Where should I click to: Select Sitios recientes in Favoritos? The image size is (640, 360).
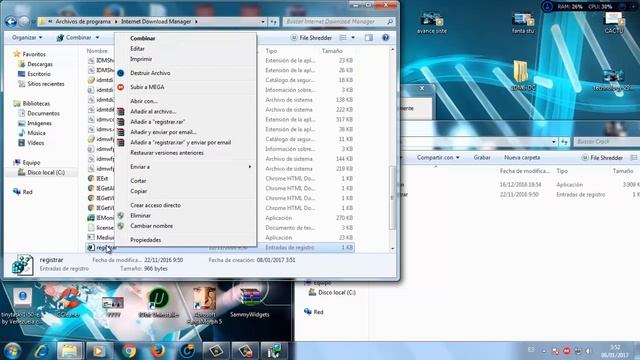tap(45, 84)
